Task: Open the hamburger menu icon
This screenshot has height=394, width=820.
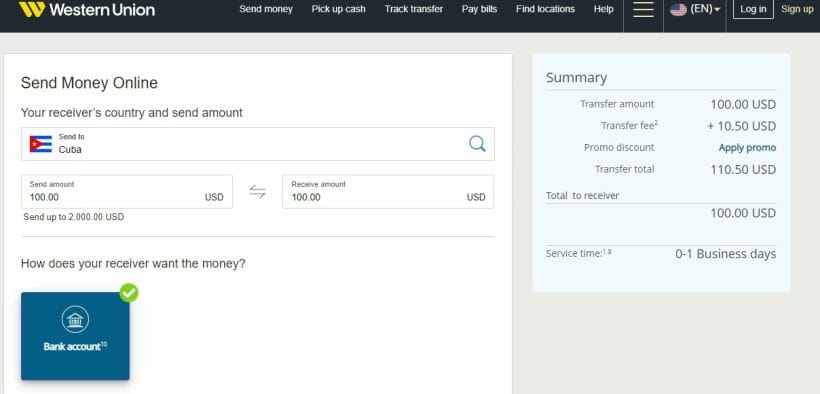Action: coord(643,9)
